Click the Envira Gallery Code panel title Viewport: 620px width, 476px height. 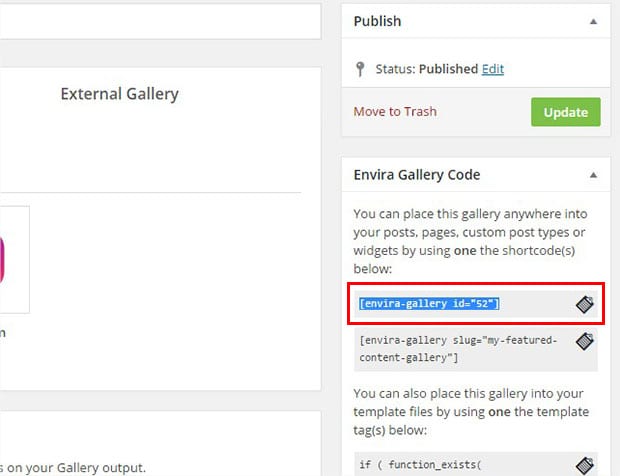click(x=417, y=175)
